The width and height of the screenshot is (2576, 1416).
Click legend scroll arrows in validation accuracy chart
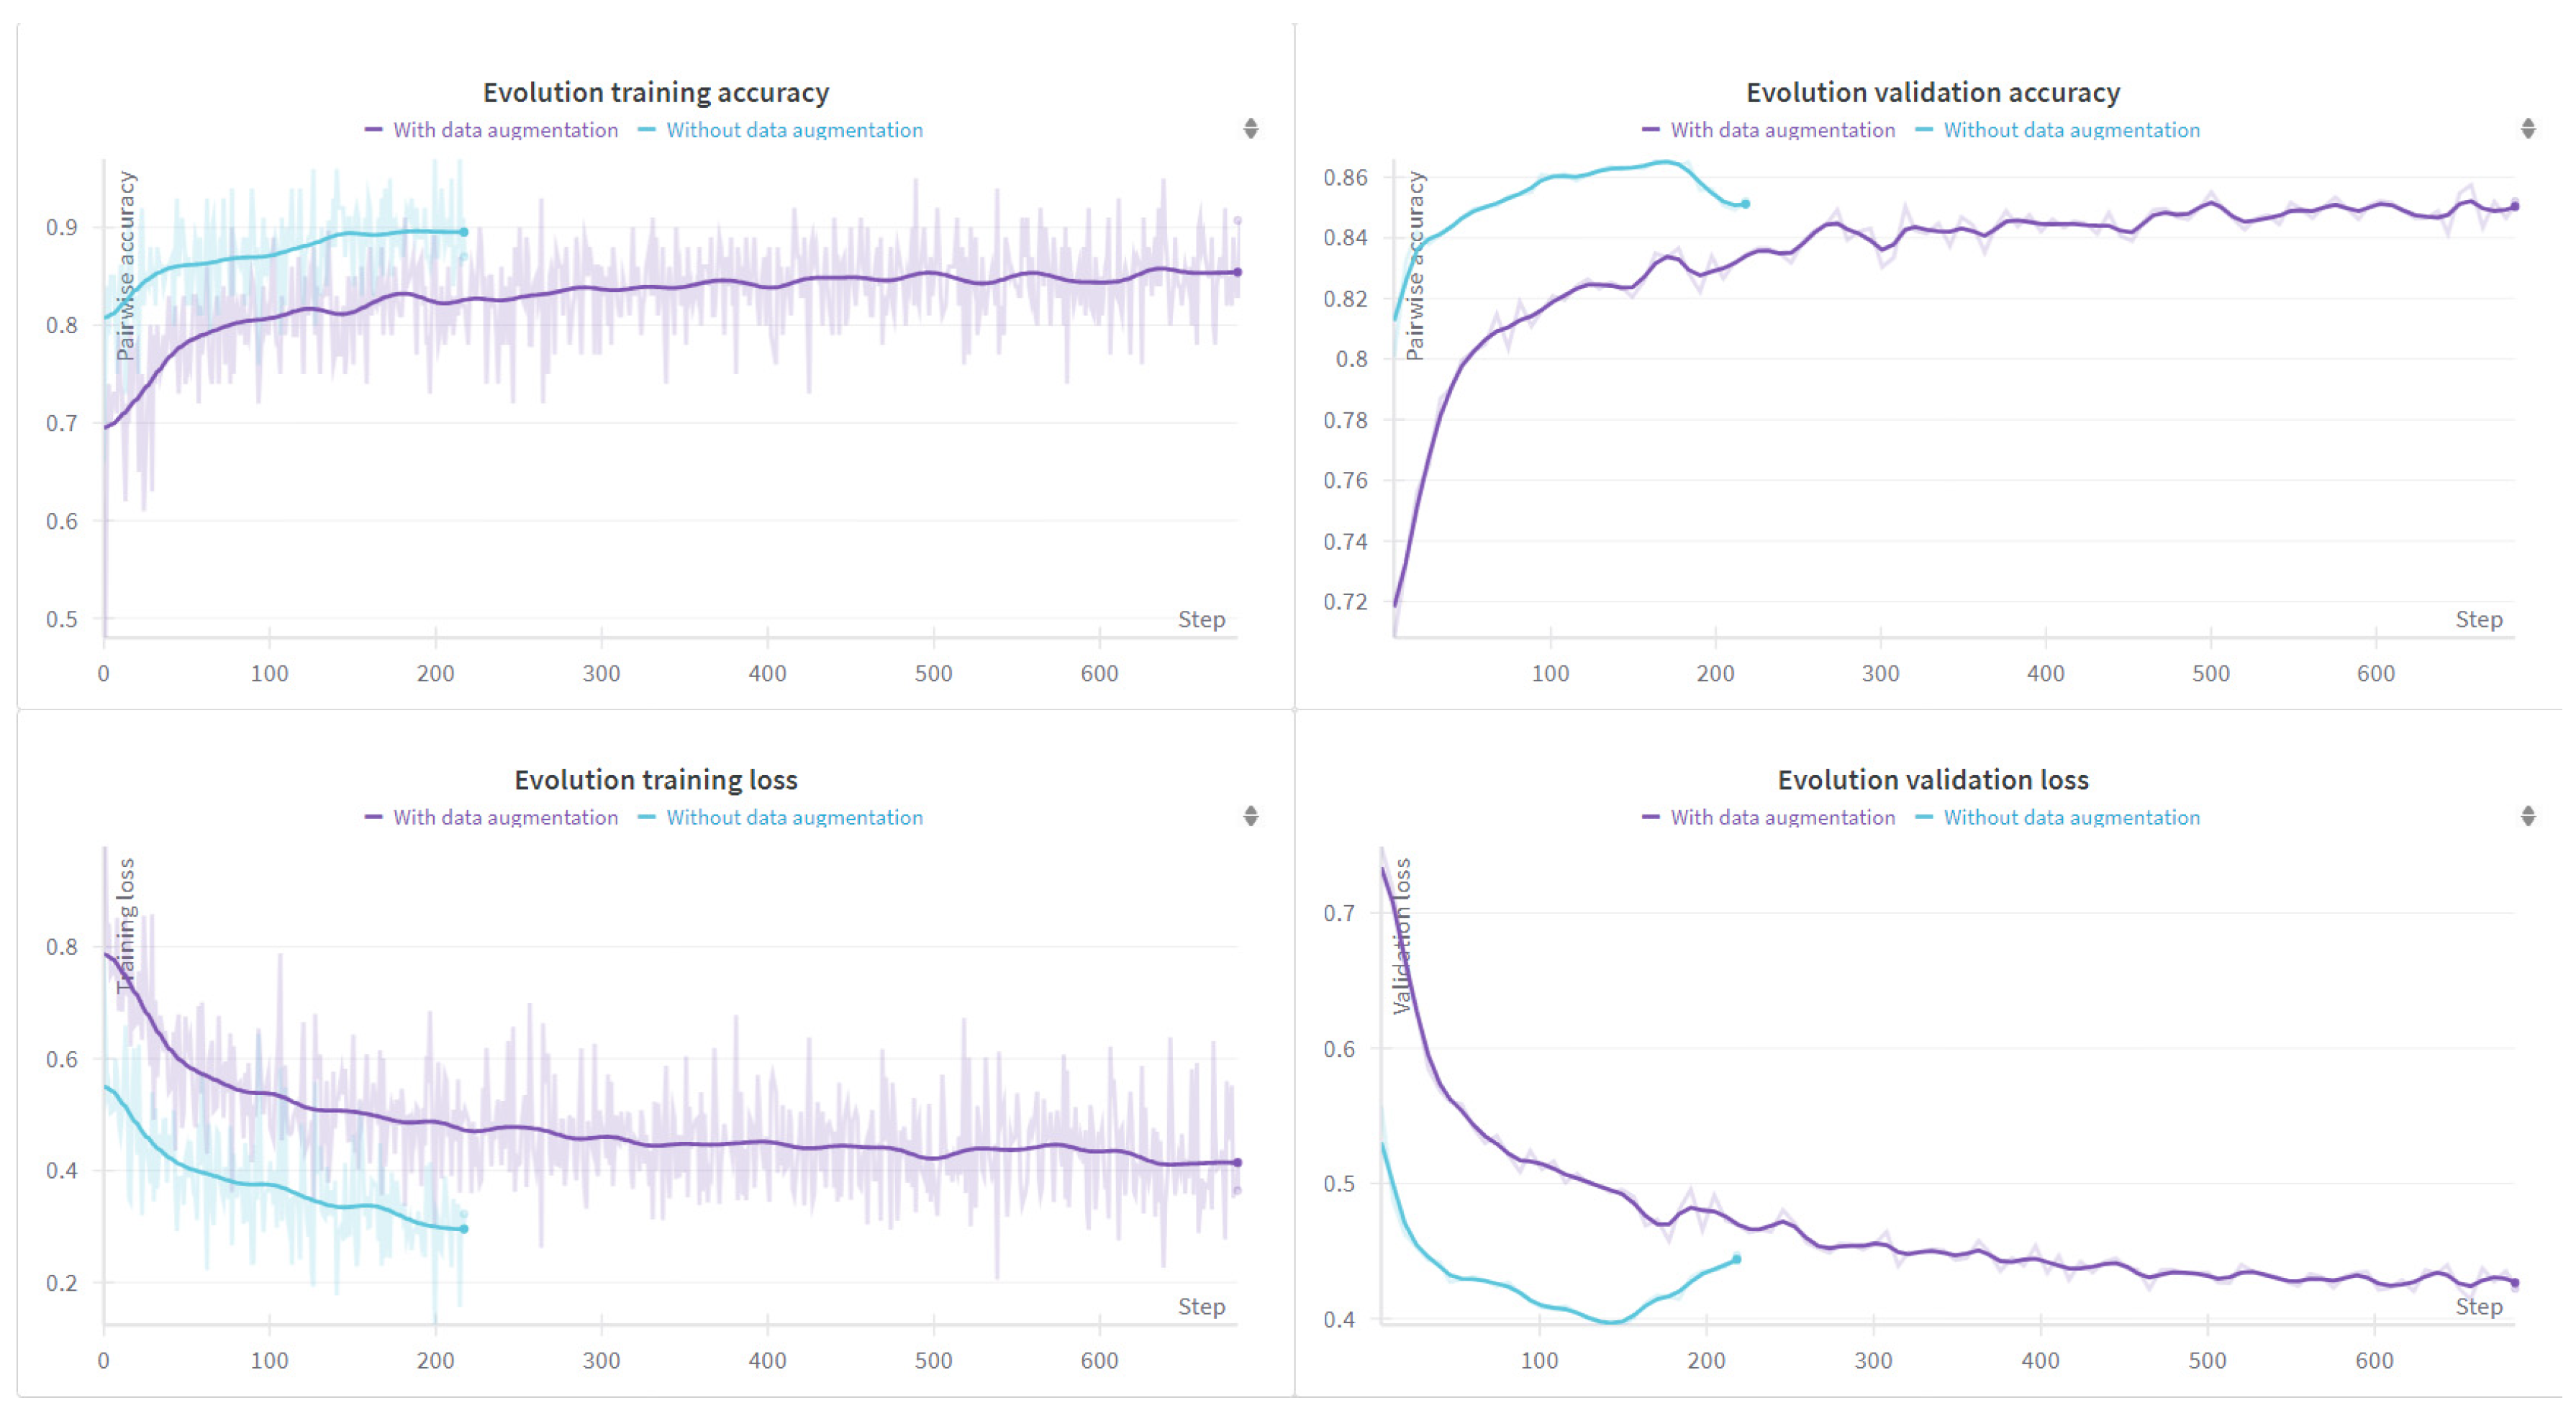(2527, 128)
